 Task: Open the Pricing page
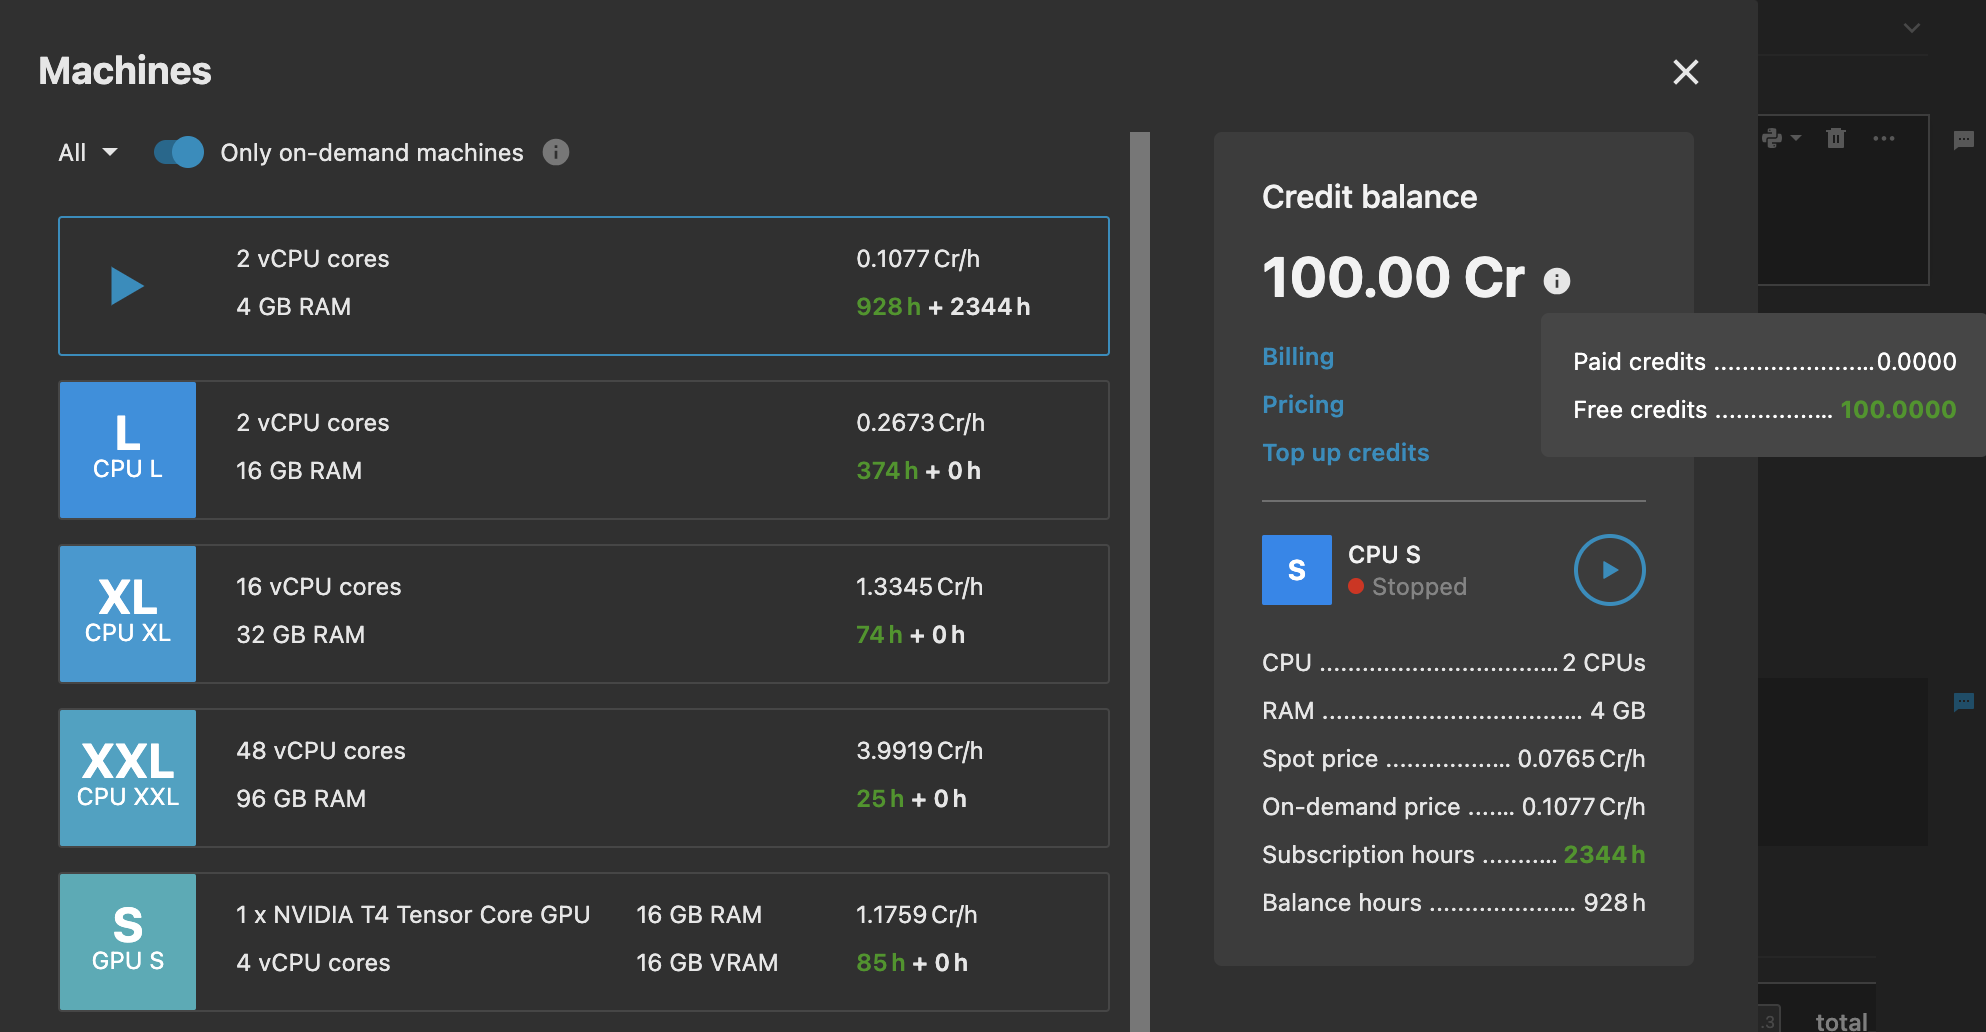1302,404
